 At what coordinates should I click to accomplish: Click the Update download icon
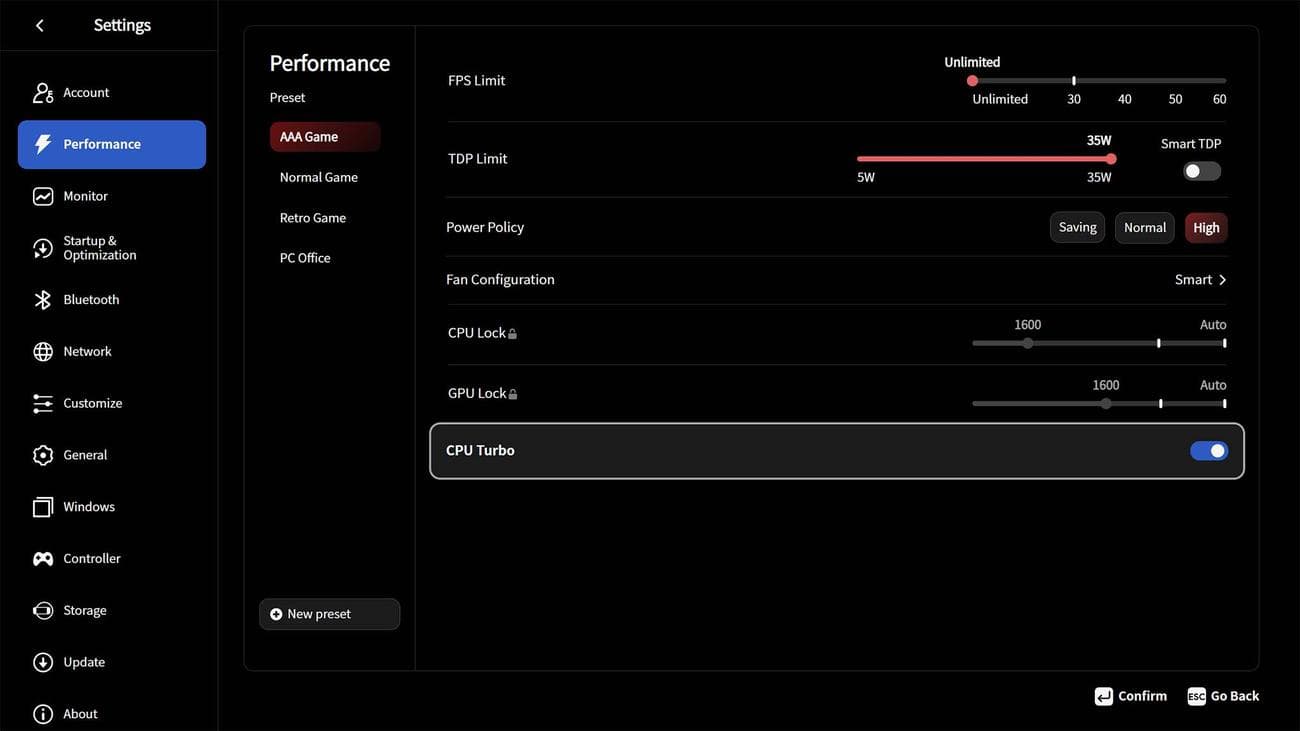point(43,663)
